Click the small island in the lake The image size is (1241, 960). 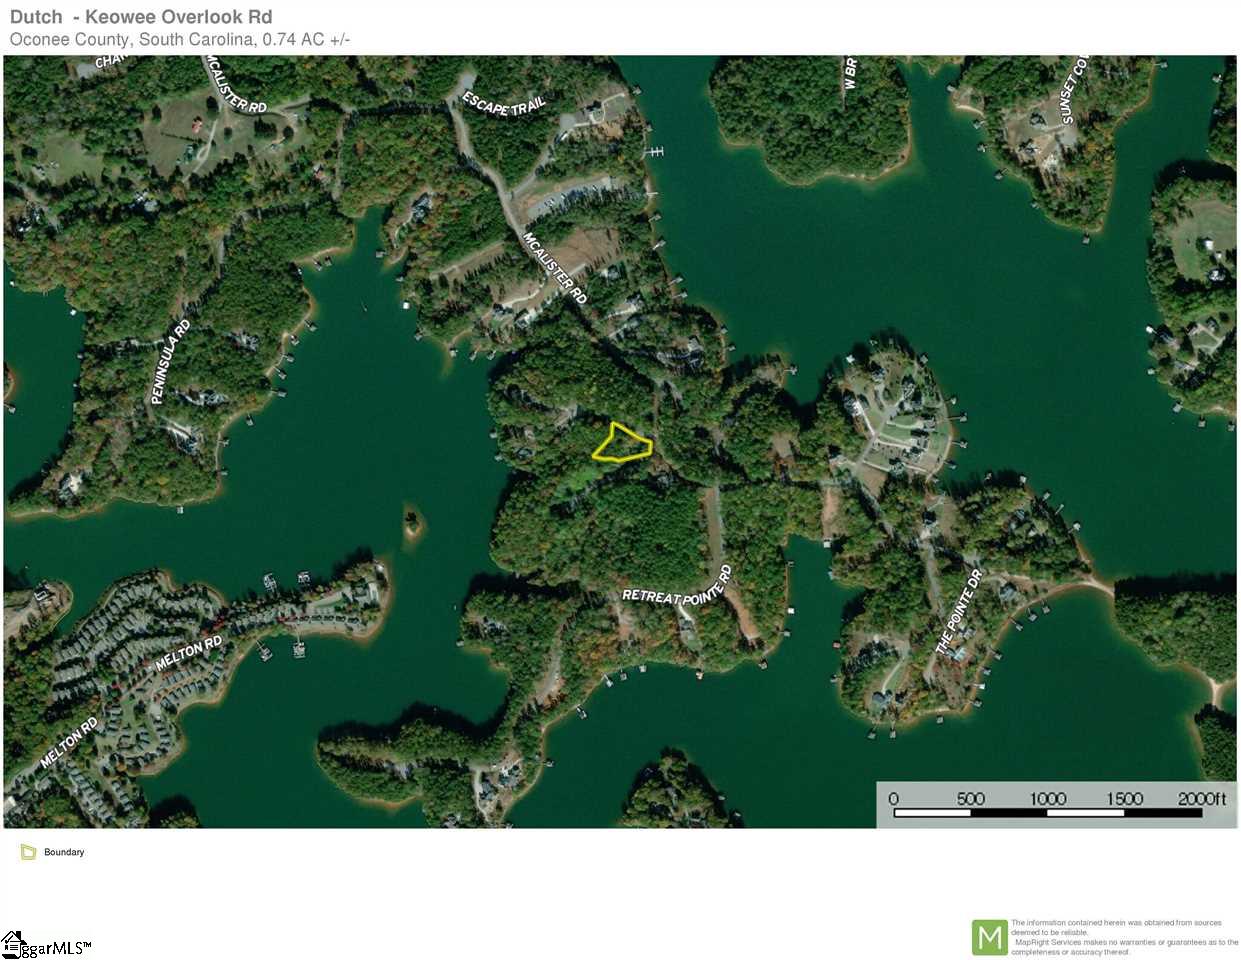pos(411,522)
